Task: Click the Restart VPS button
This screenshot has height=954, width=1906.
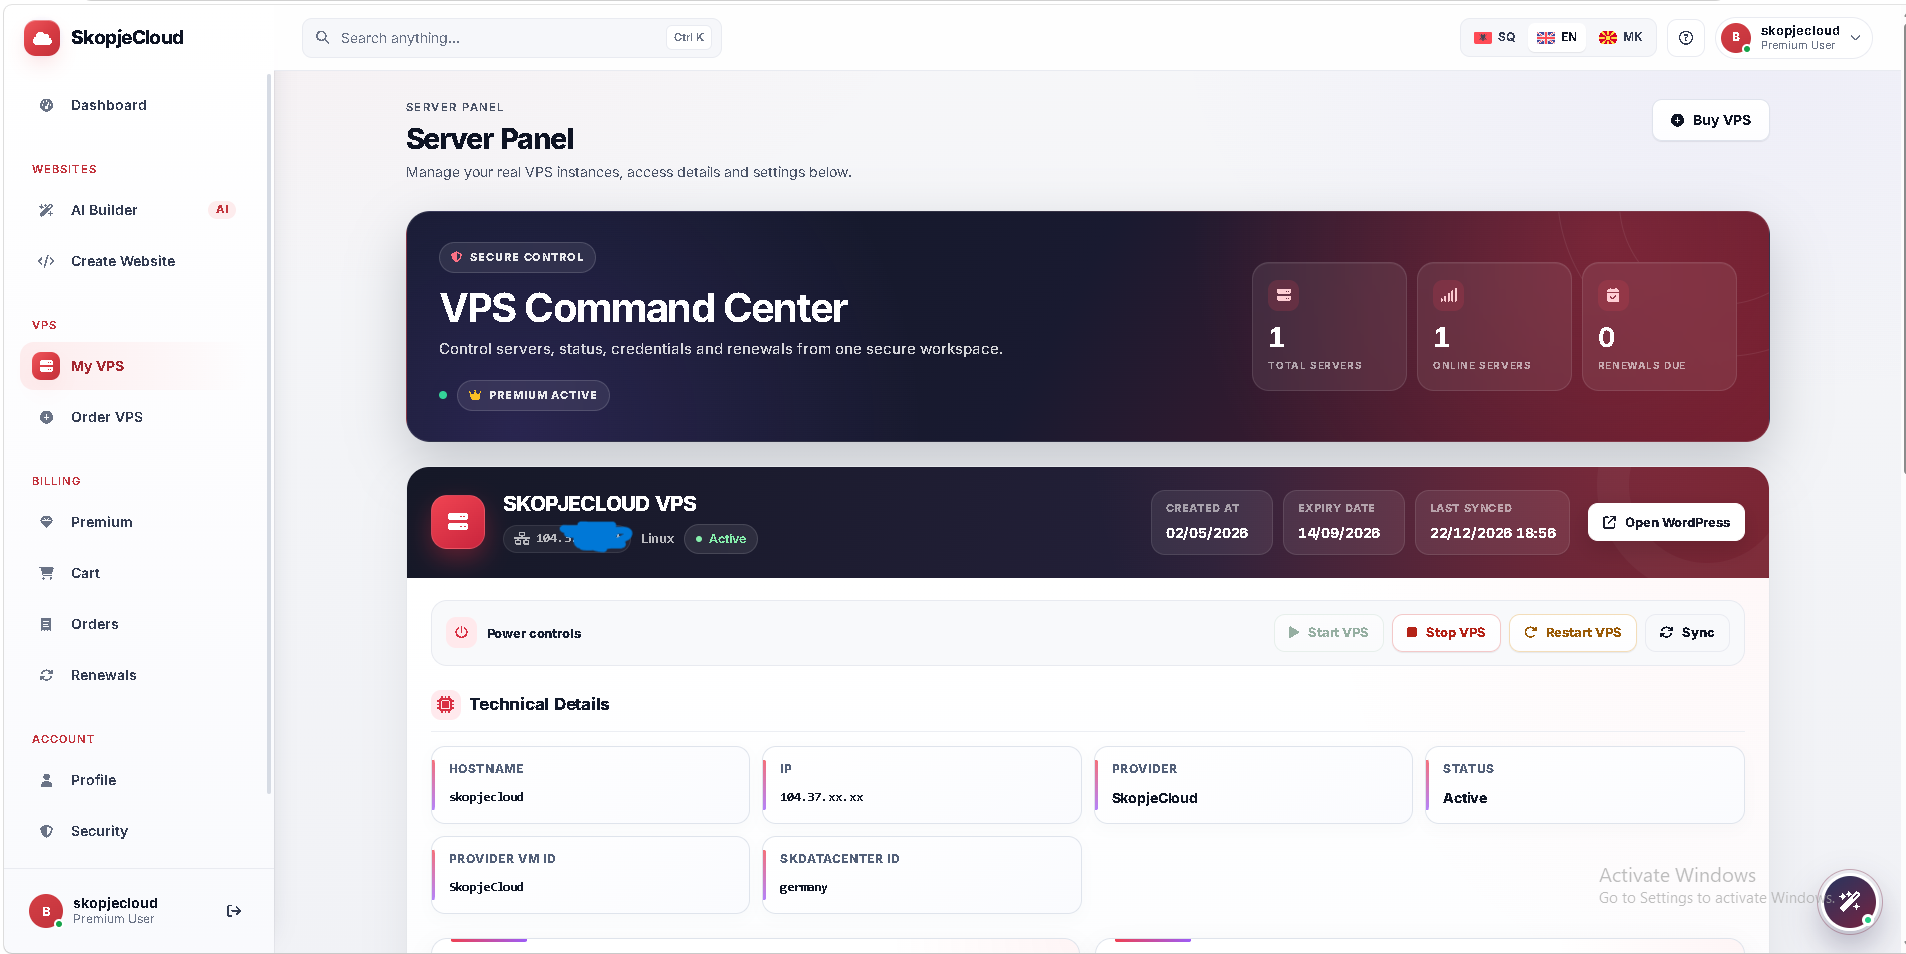Action: (x=1573, y=633)
